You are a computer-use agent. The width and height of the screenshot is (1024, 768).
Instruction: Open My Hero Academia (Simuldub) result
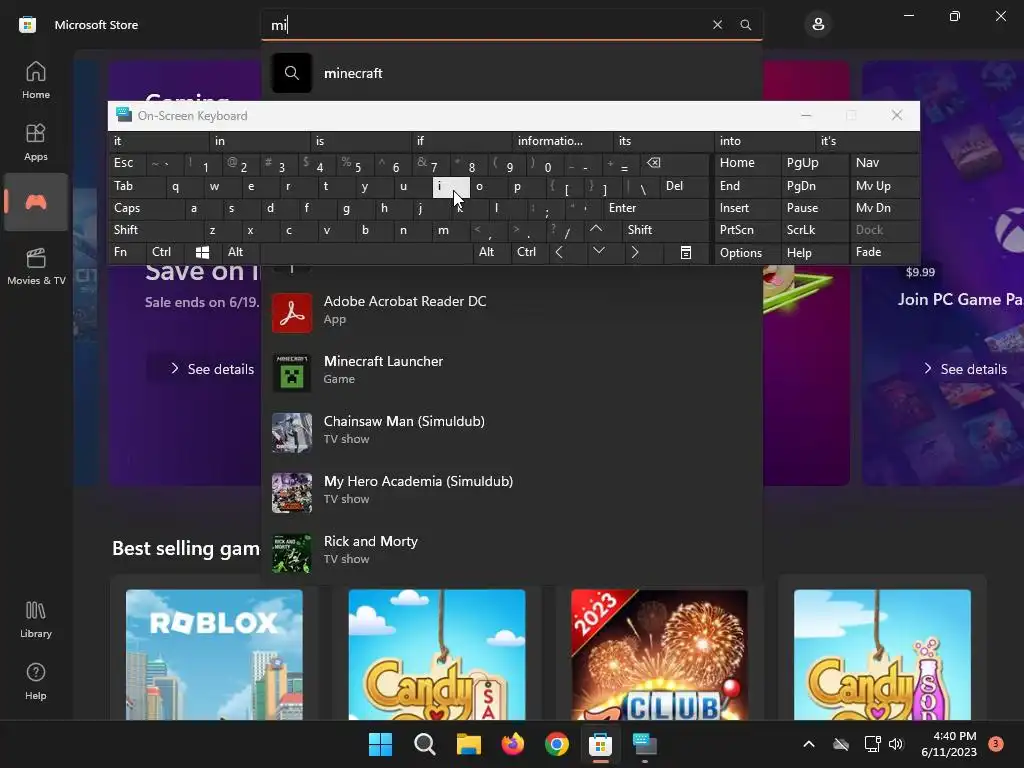click(511, 492)
